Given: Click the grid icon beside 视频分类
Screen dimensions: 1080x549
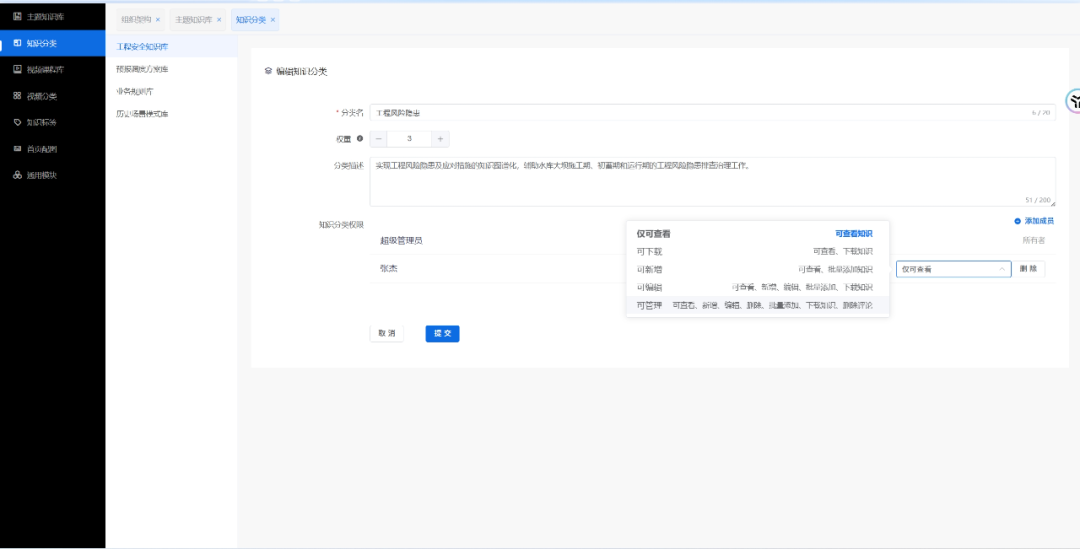Looking at the screenshot, I should [x=17, y=96].
